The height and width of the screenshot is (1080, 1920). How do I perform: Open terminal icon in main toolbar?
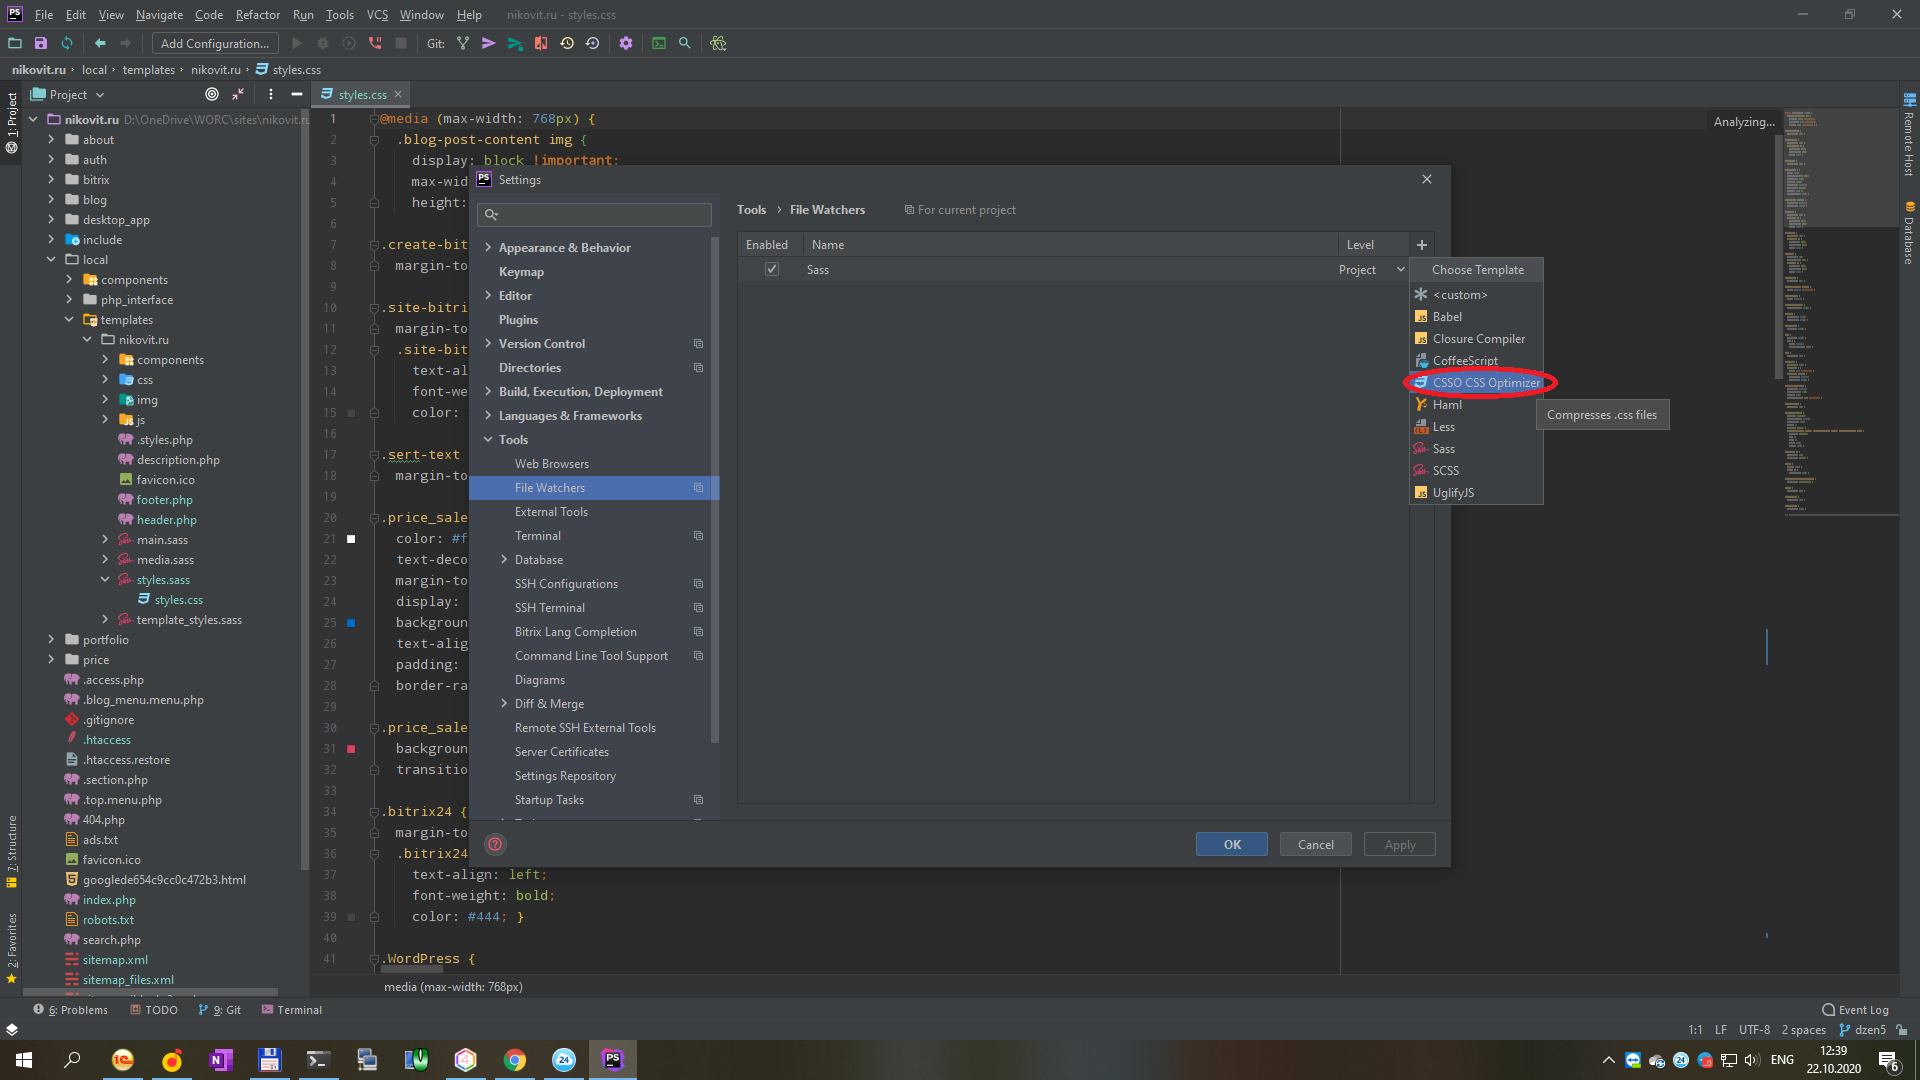[x=659, y=43]
